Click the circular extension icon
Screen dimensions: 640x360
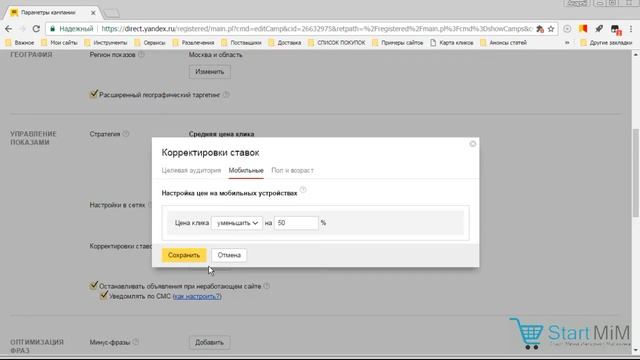567,29
